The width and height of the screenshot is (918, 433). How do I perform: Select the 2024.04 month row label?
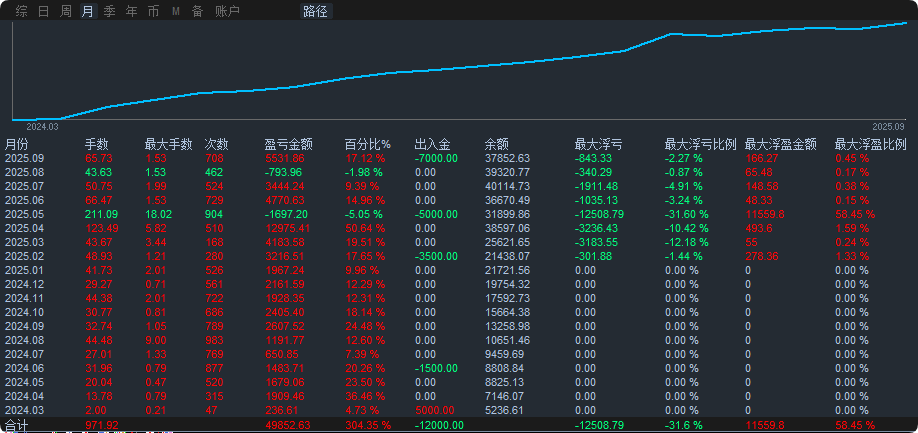24,397
